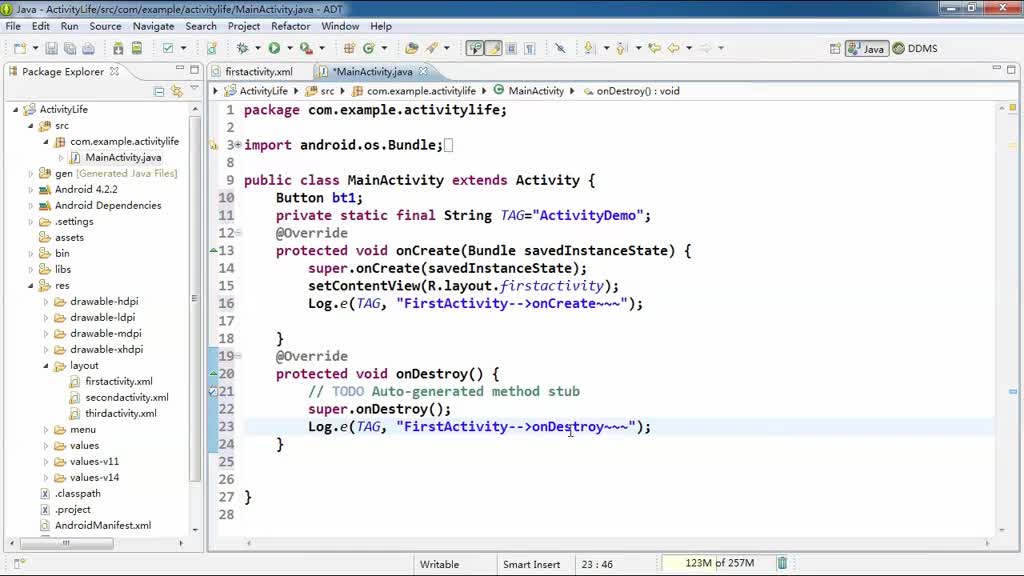Open the Refactor menu
1024x576 pixels.
(291, 26)
